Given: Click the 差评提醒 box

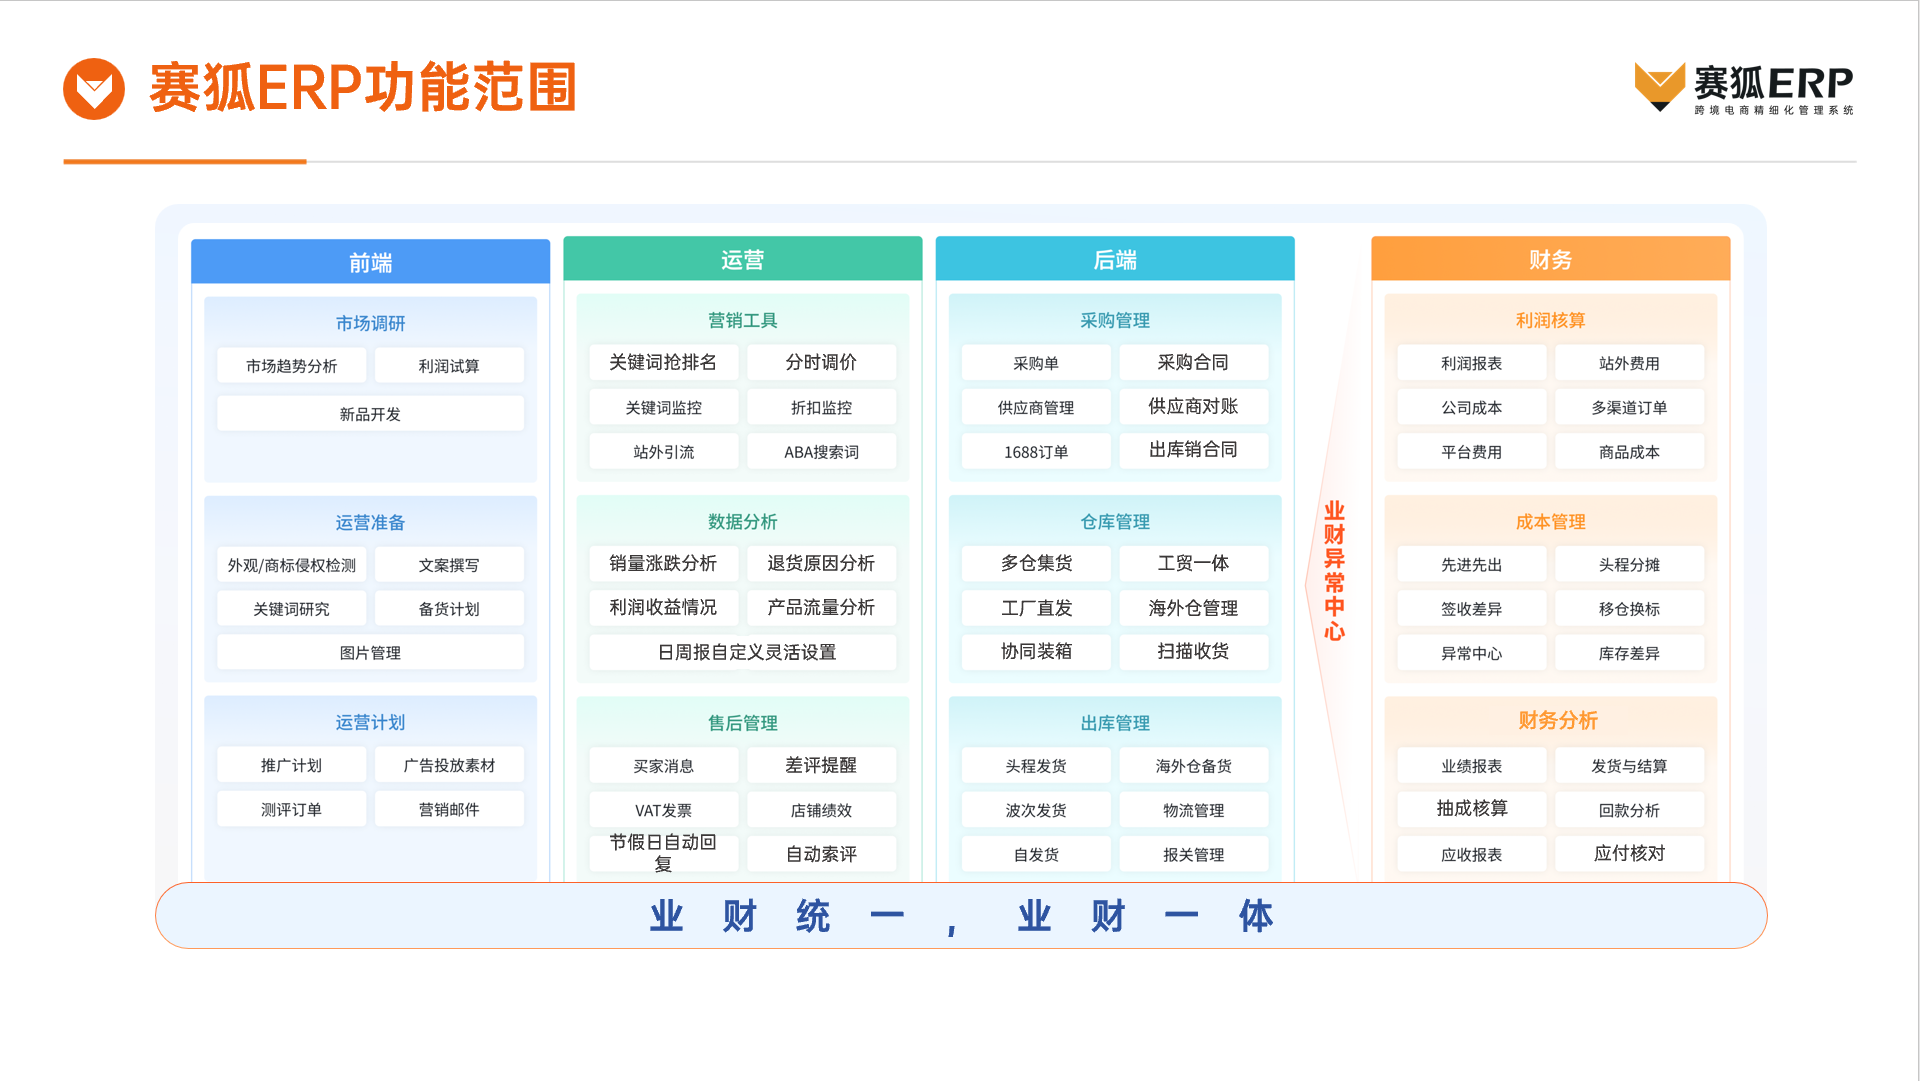Looking at the screenshot, I should pos(821,765).
